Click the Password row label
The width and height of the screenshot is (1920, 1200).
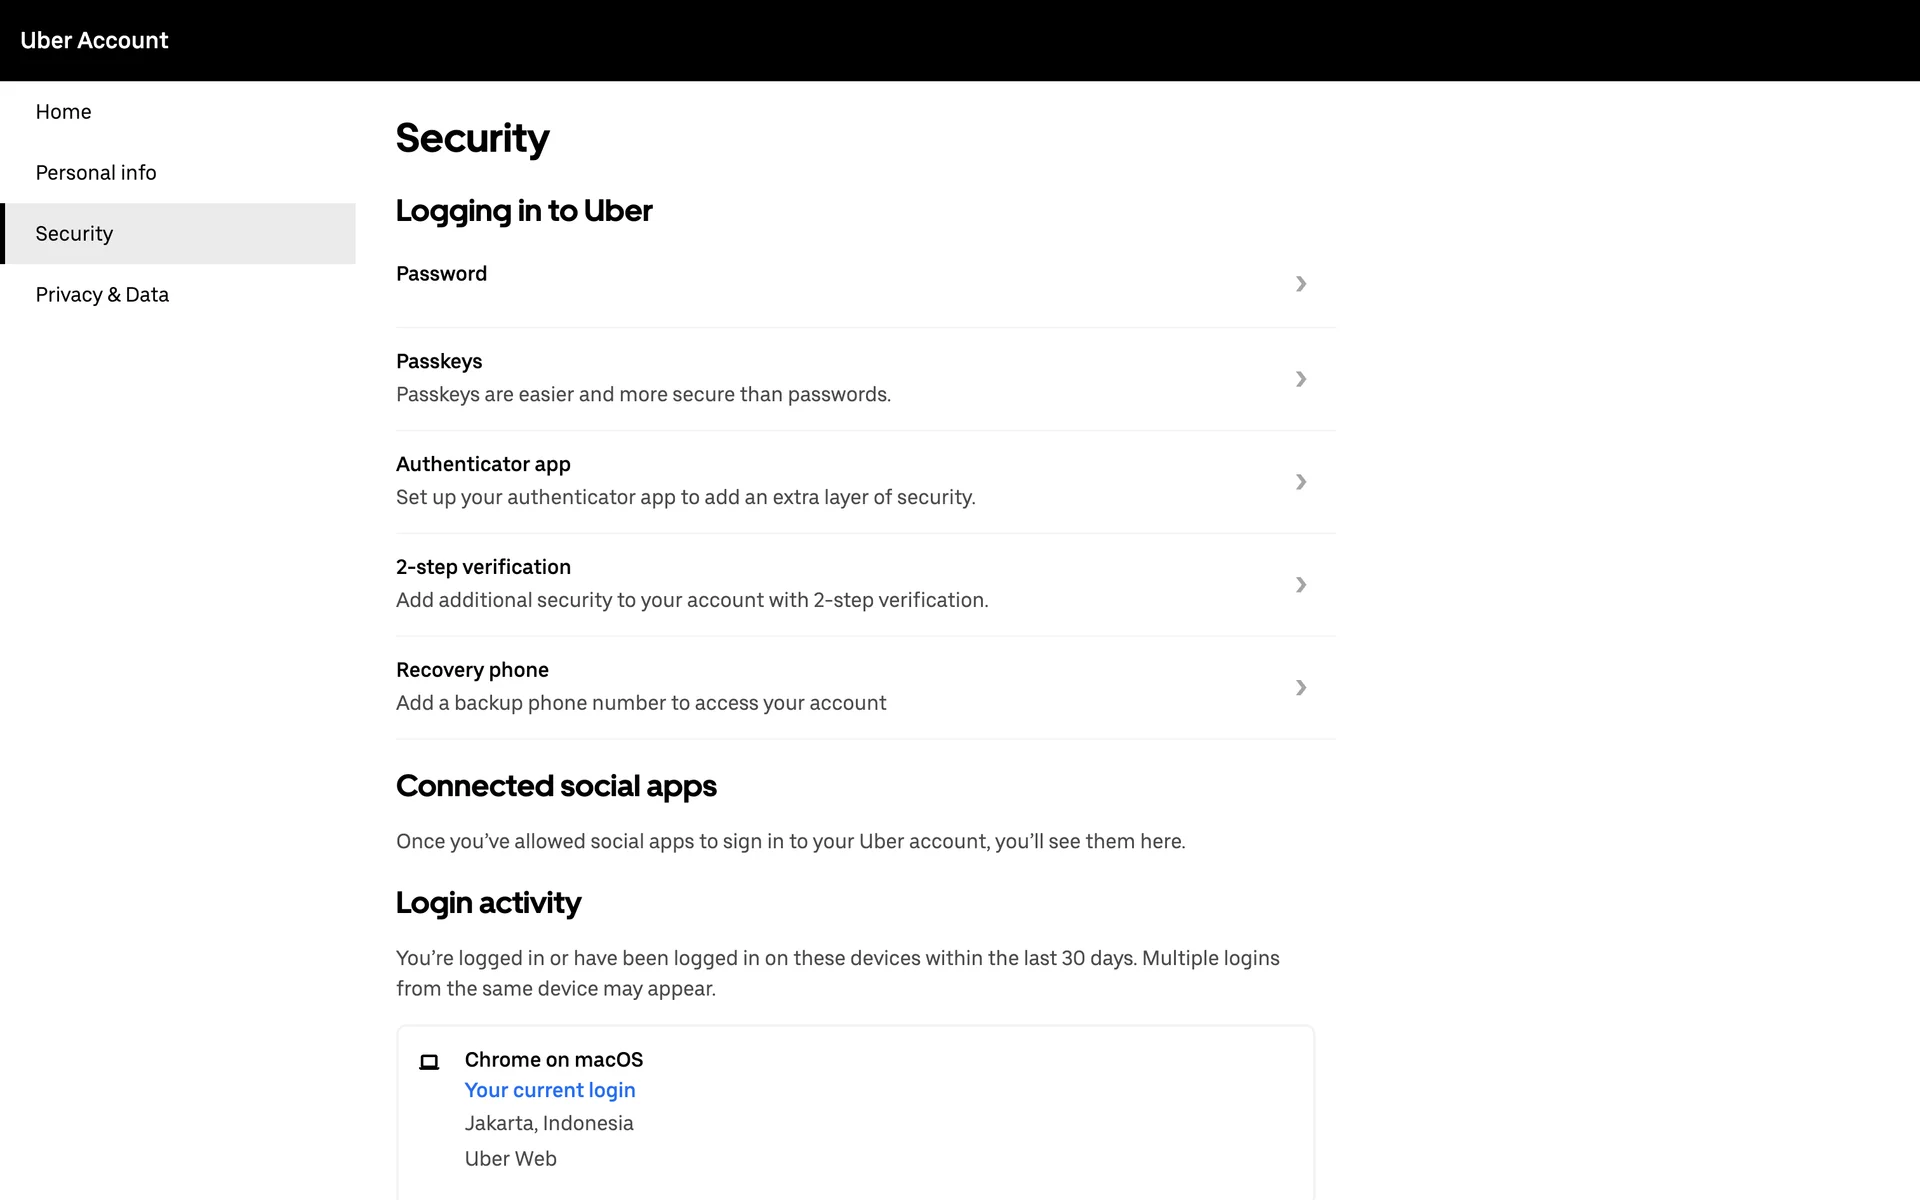tap(441, 273)
